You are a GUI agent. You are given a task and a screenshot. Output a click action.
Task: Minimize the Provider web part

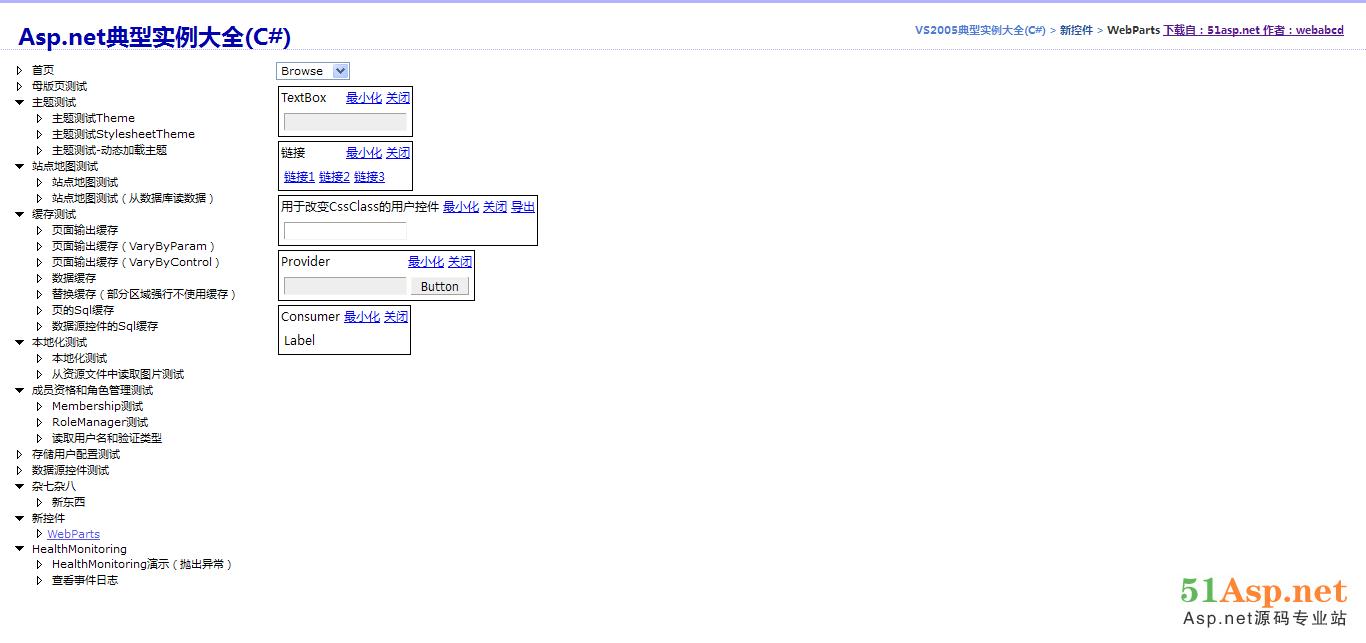click(426, 262)
